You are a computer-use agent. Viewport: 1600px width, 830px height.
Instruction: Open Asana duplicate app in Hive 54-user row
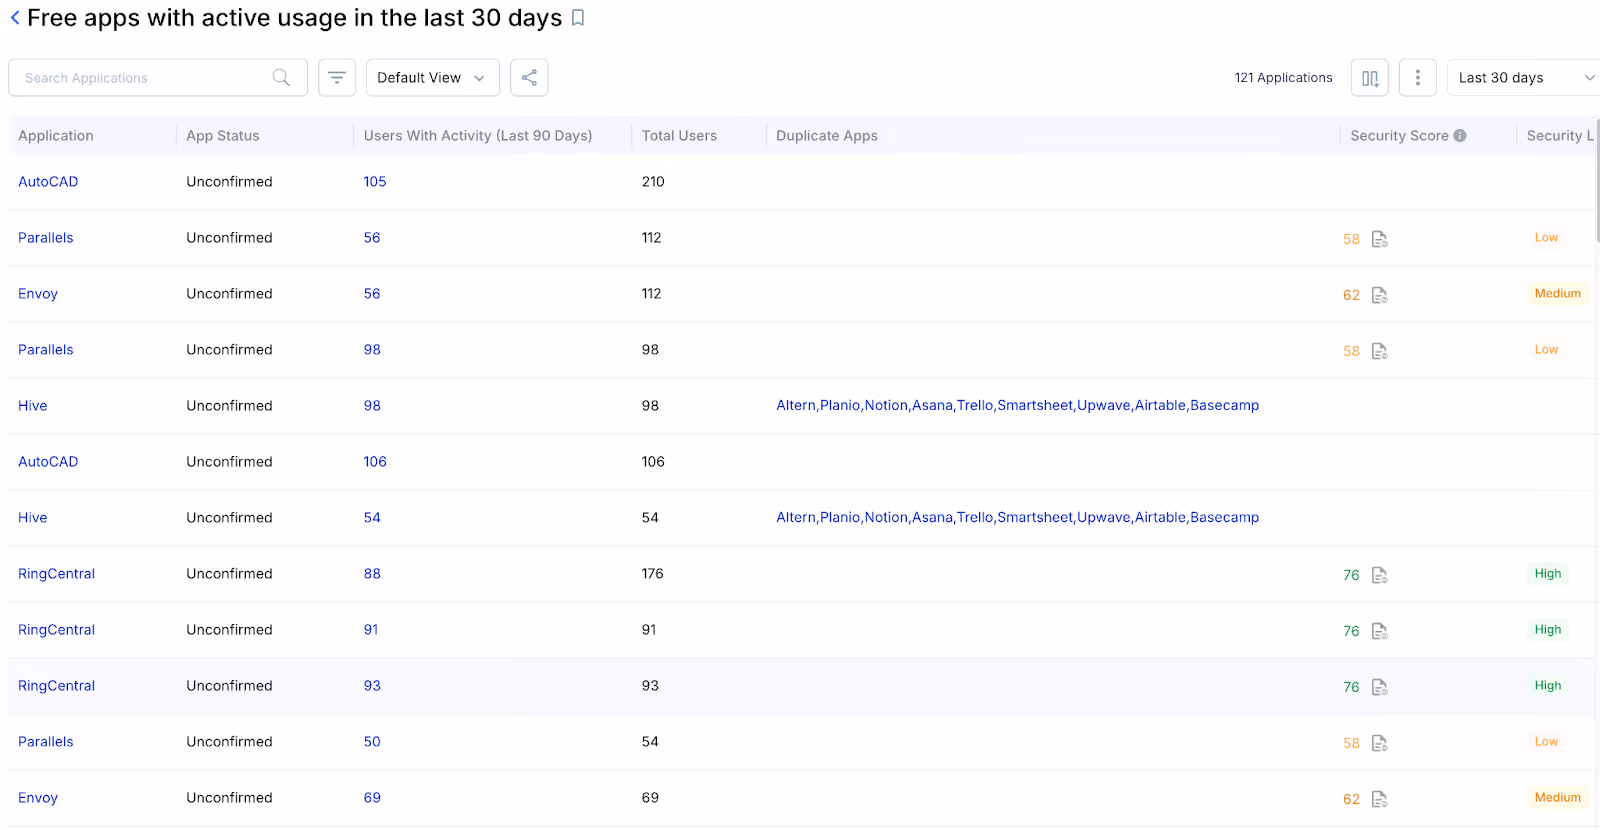pos(932,518)
